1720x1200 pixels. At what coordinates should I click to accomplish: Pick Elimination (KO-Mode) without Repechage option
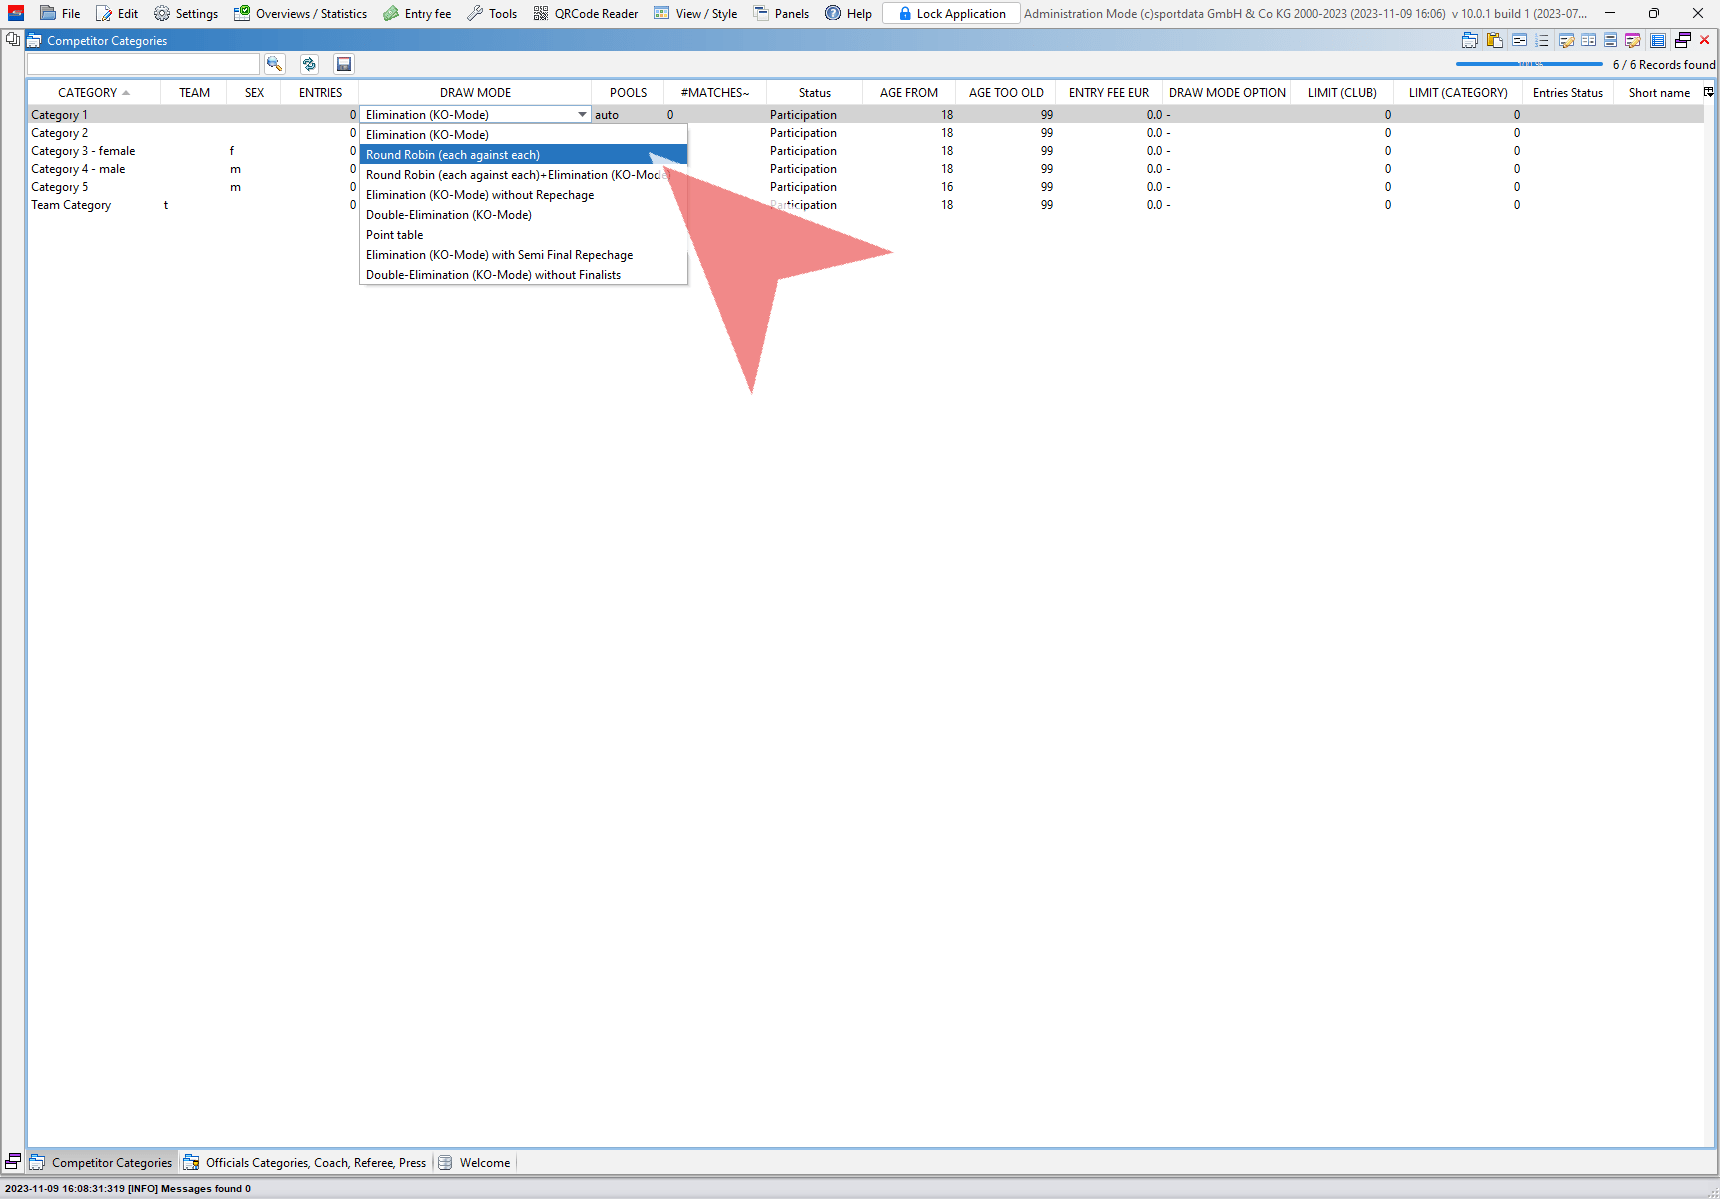pos(480,195)
